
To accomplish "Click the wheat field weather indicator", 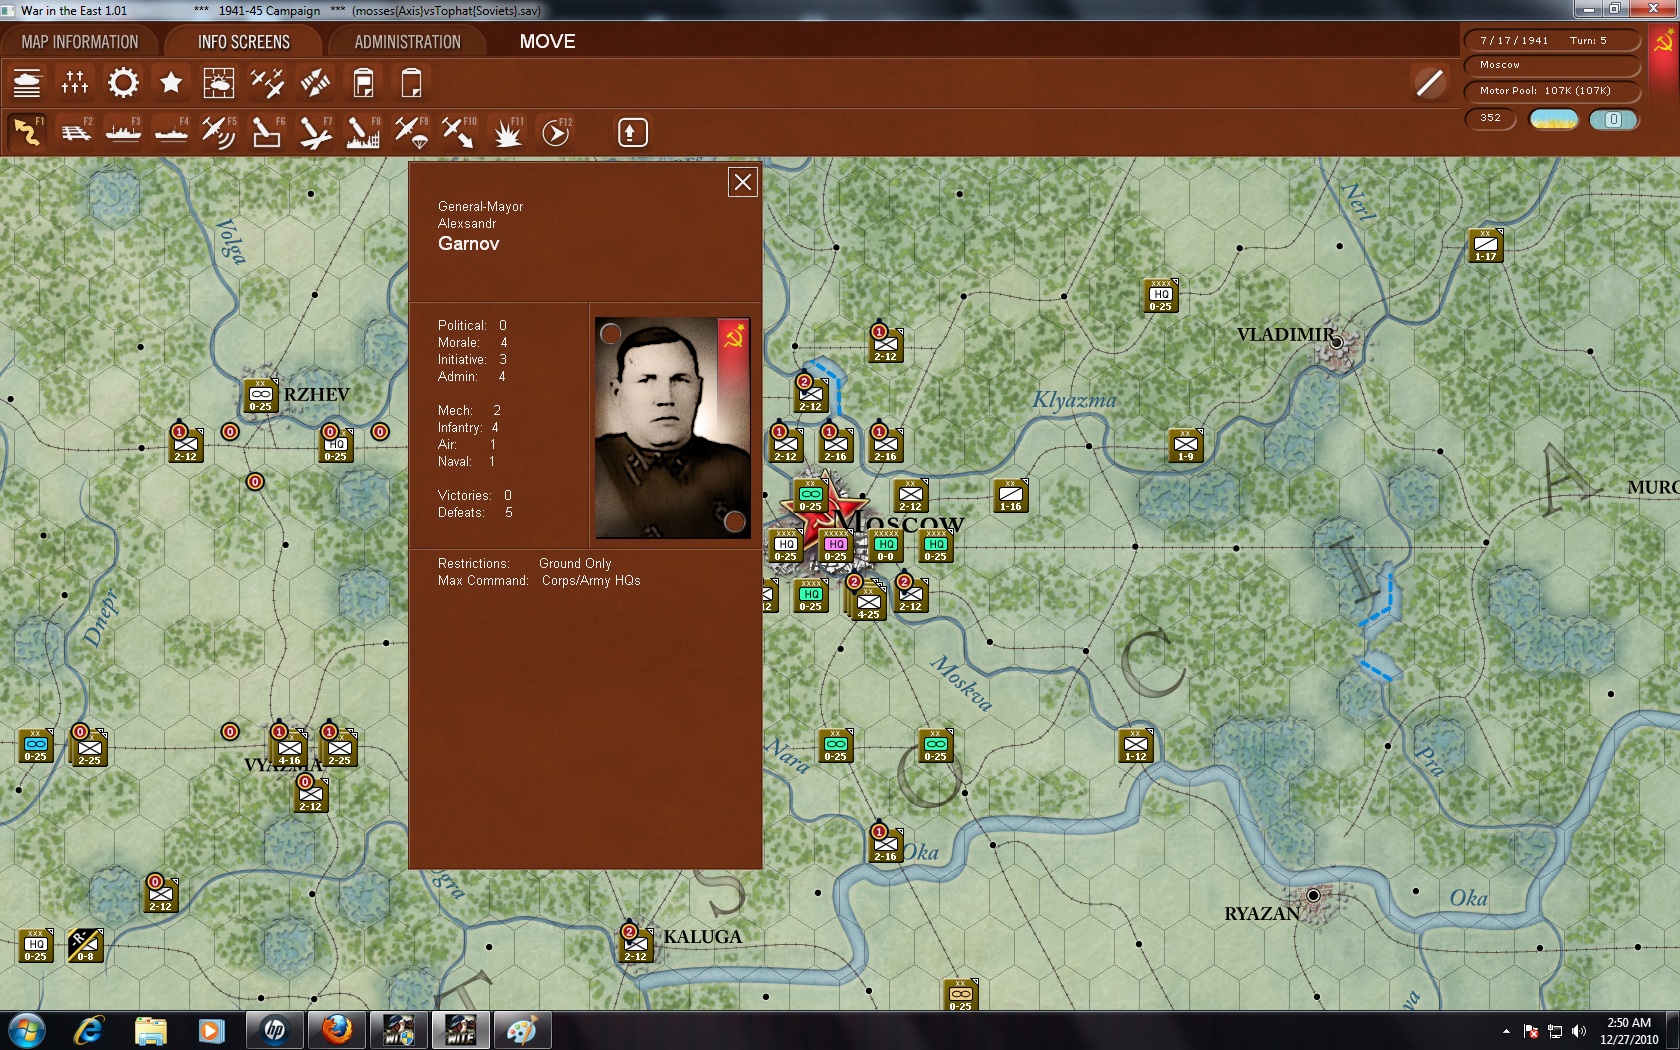I will pyautogui.click(x=1554, y=119).
